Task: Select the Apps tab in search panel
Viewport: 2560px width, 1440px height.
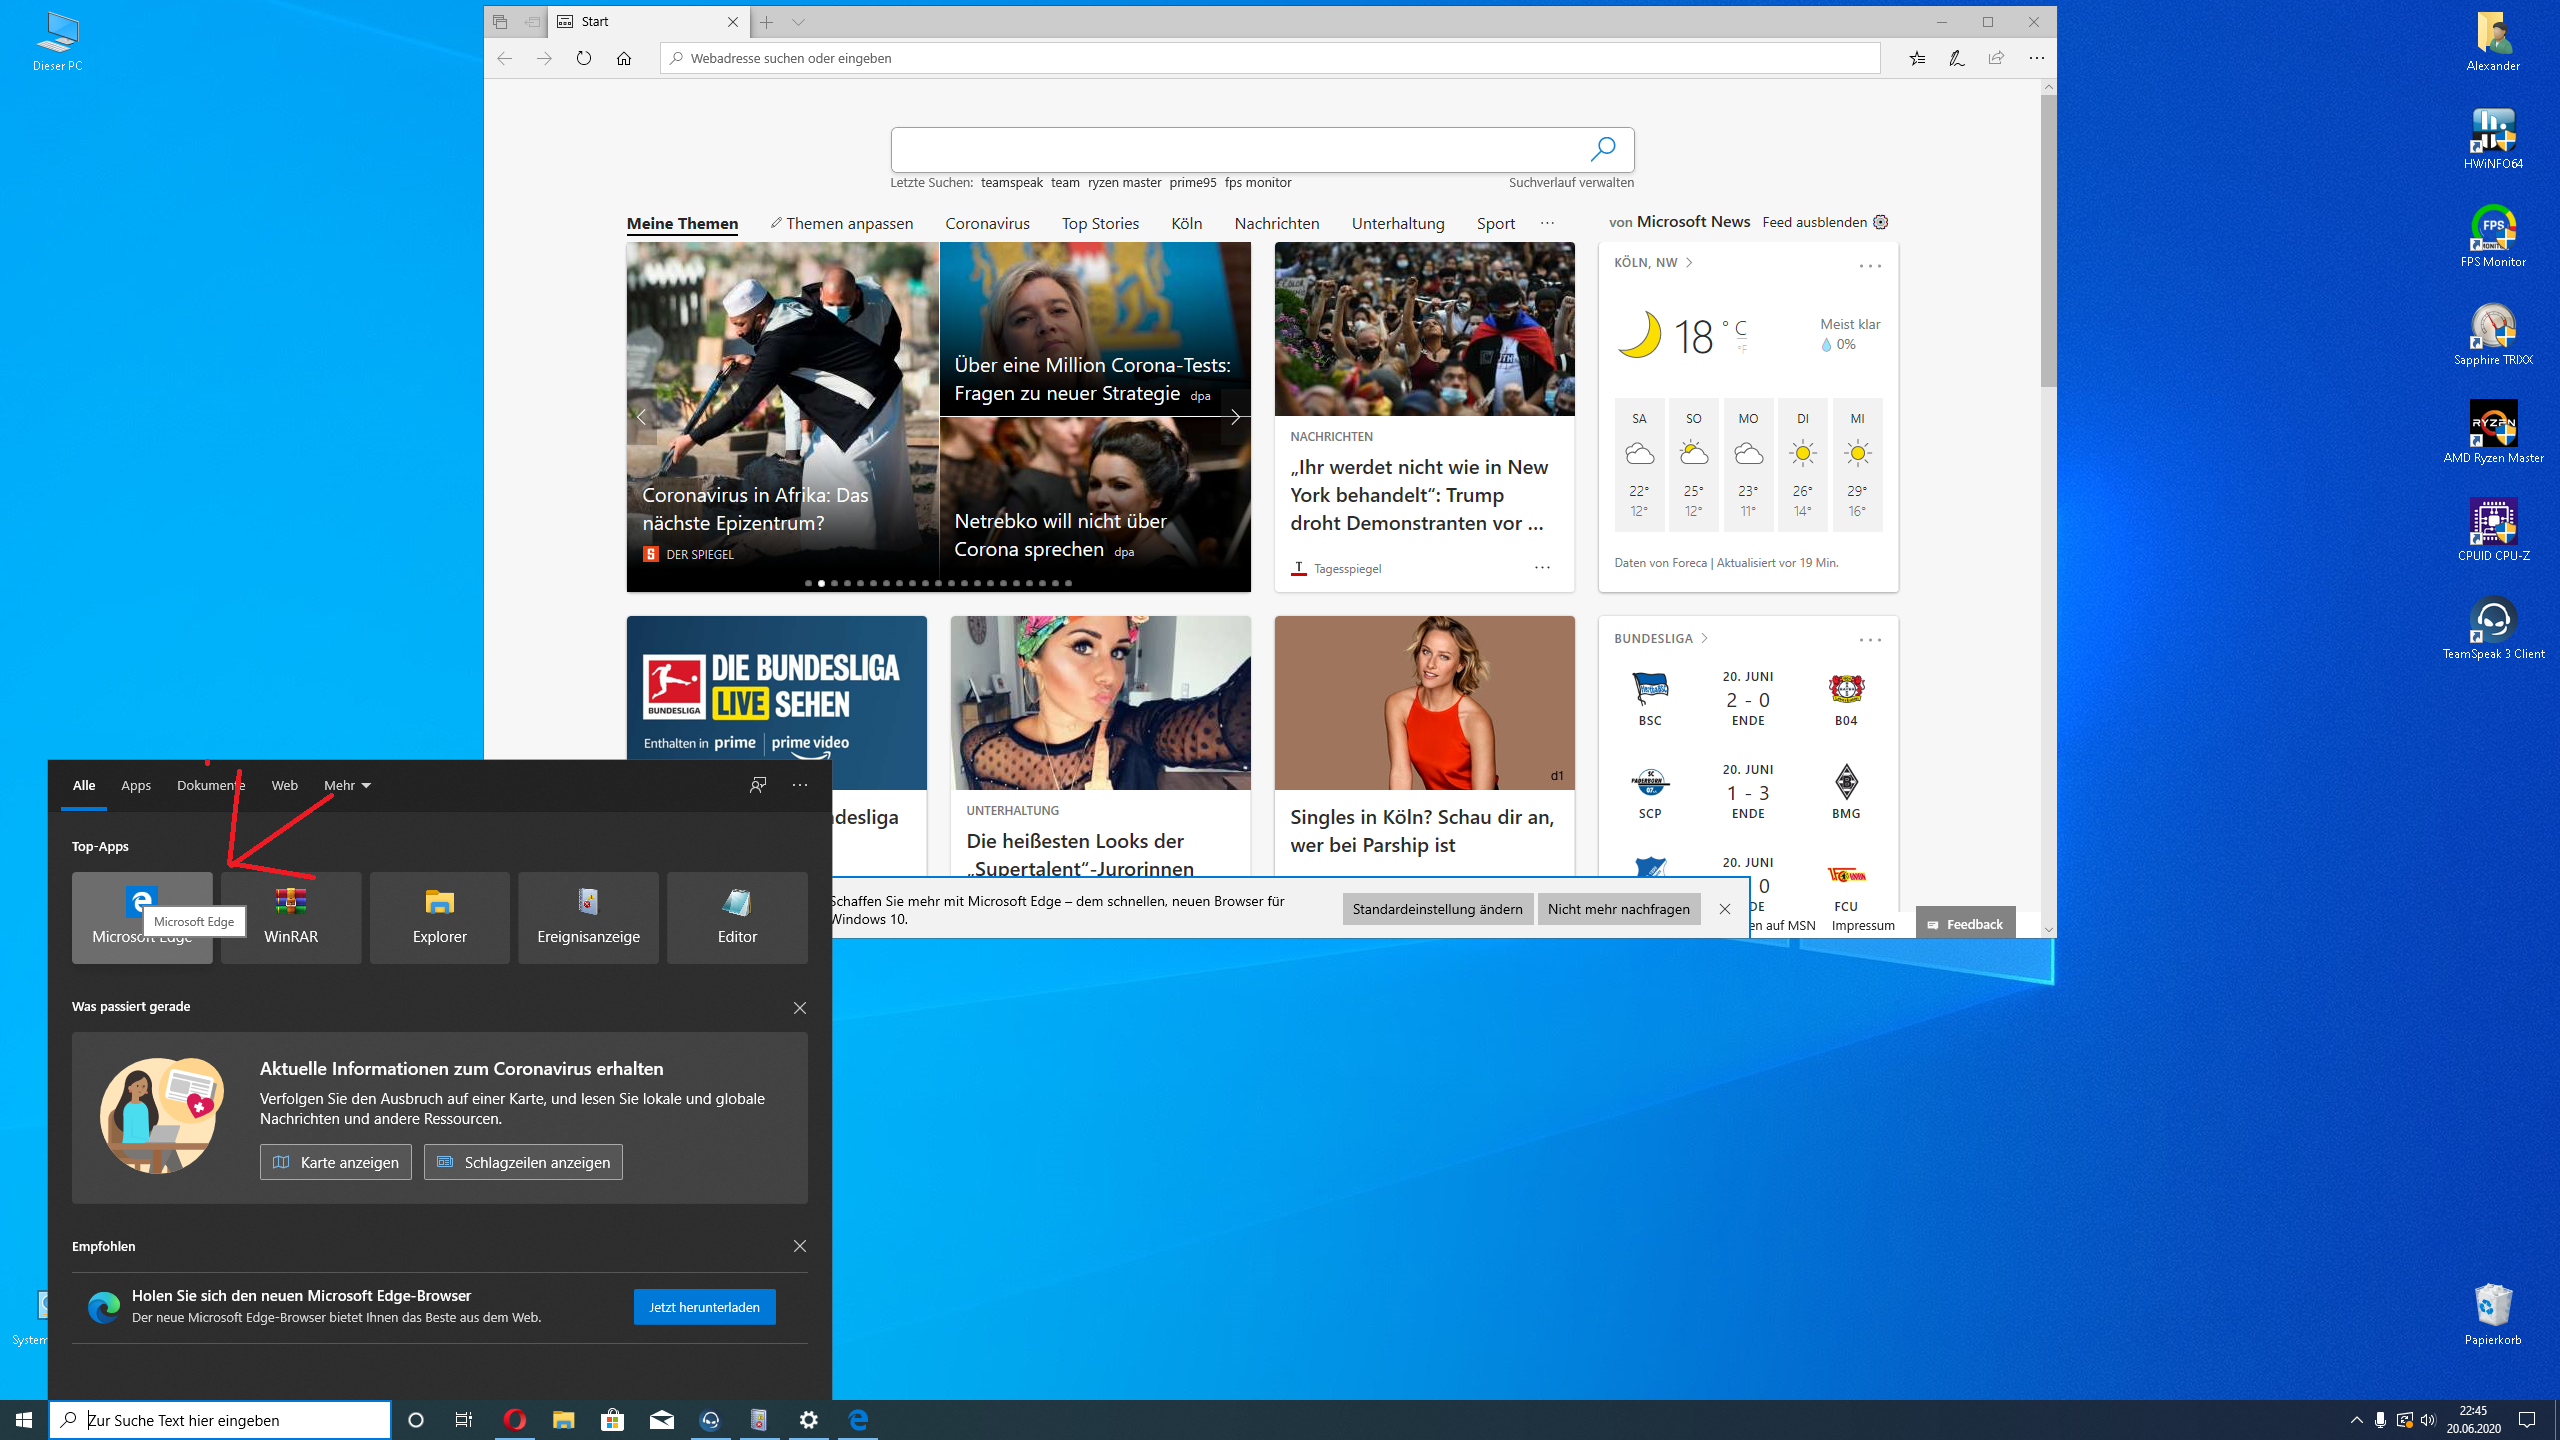Action: (136, 785)
